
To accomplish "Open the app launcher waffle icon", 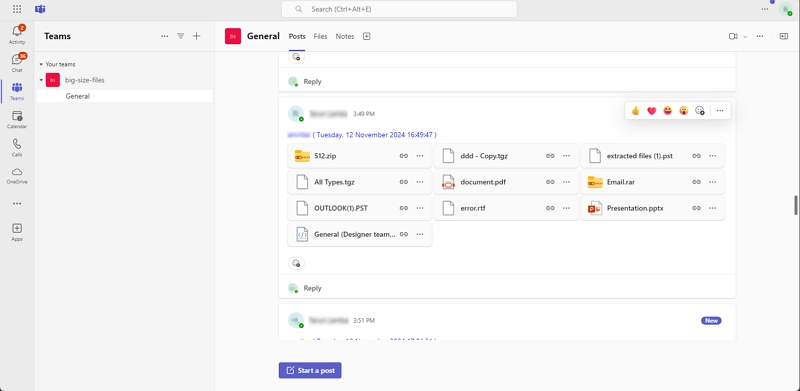I will pos(17,9).
